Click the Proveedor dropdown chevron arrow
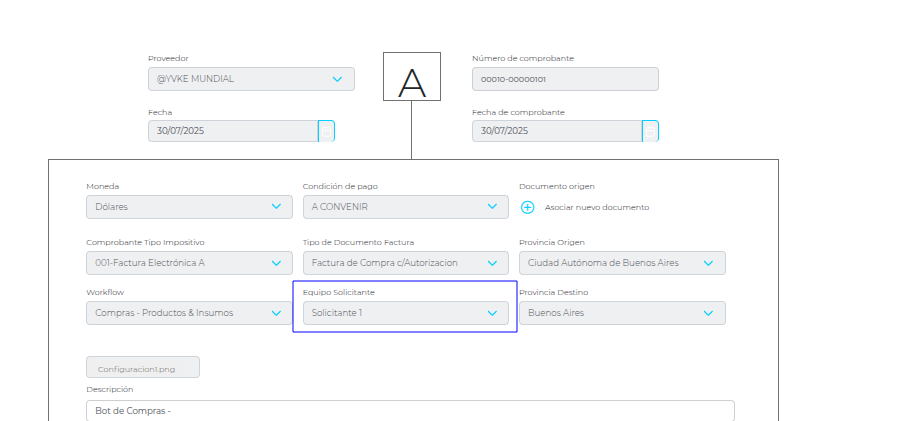This screenshot has height=421, width=900. [x=336, y=79]
